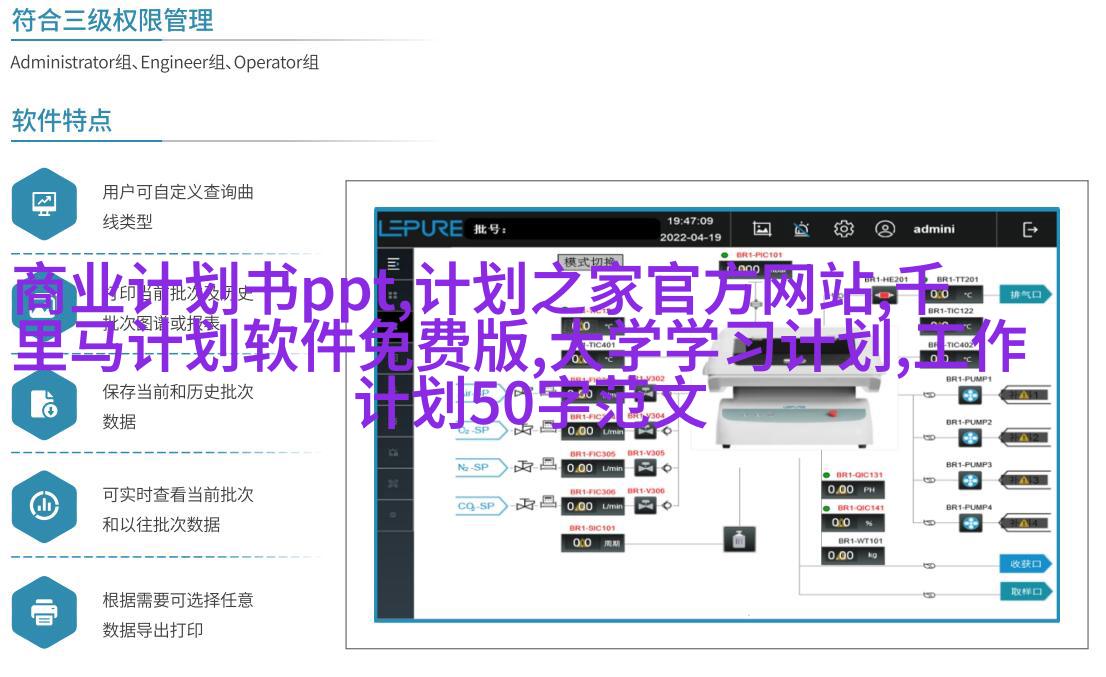The image size is (1106, 677).
Task: Toggle the BR1-V305 valve
Action: point(645,467)
